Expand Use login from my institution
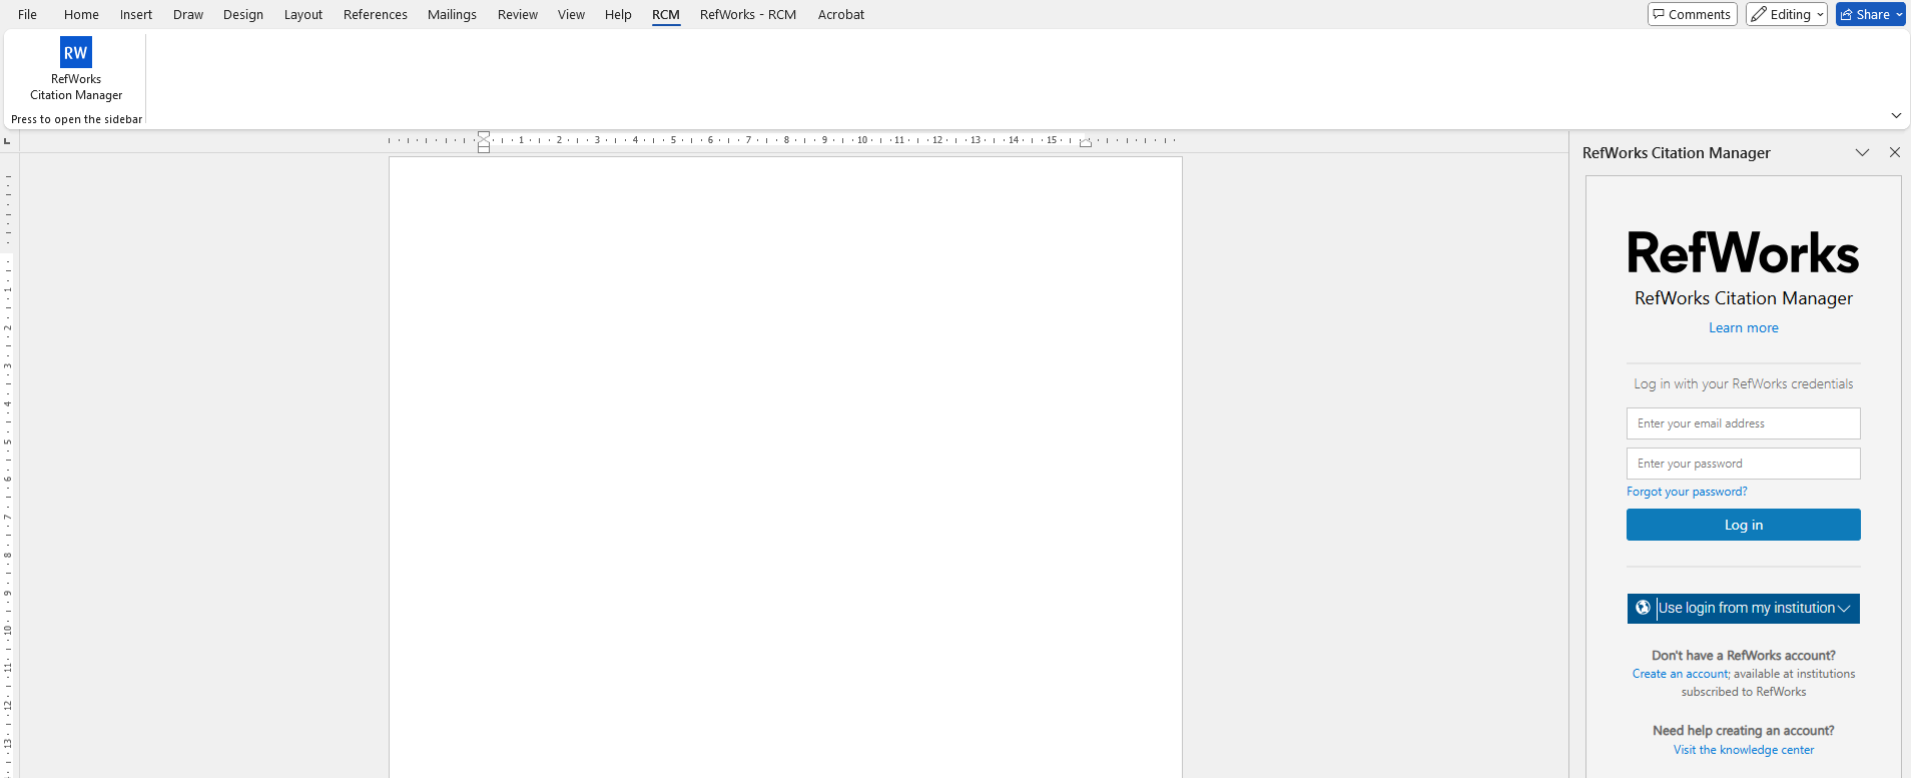The image size is (1911, 778). pyautogui.click(x=1743, y=608)
